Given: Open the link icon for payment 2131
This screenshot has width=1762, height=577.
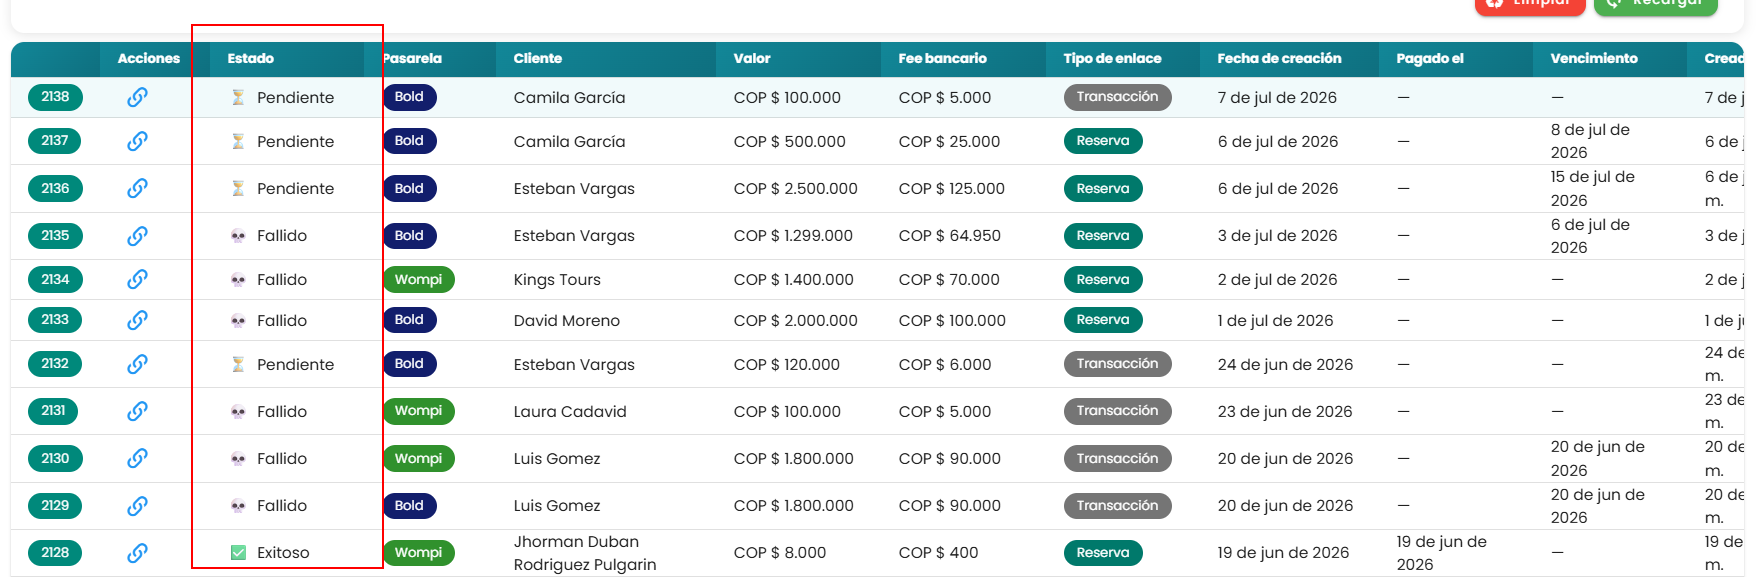Looking at the screenshot, I should pos(138,411).
